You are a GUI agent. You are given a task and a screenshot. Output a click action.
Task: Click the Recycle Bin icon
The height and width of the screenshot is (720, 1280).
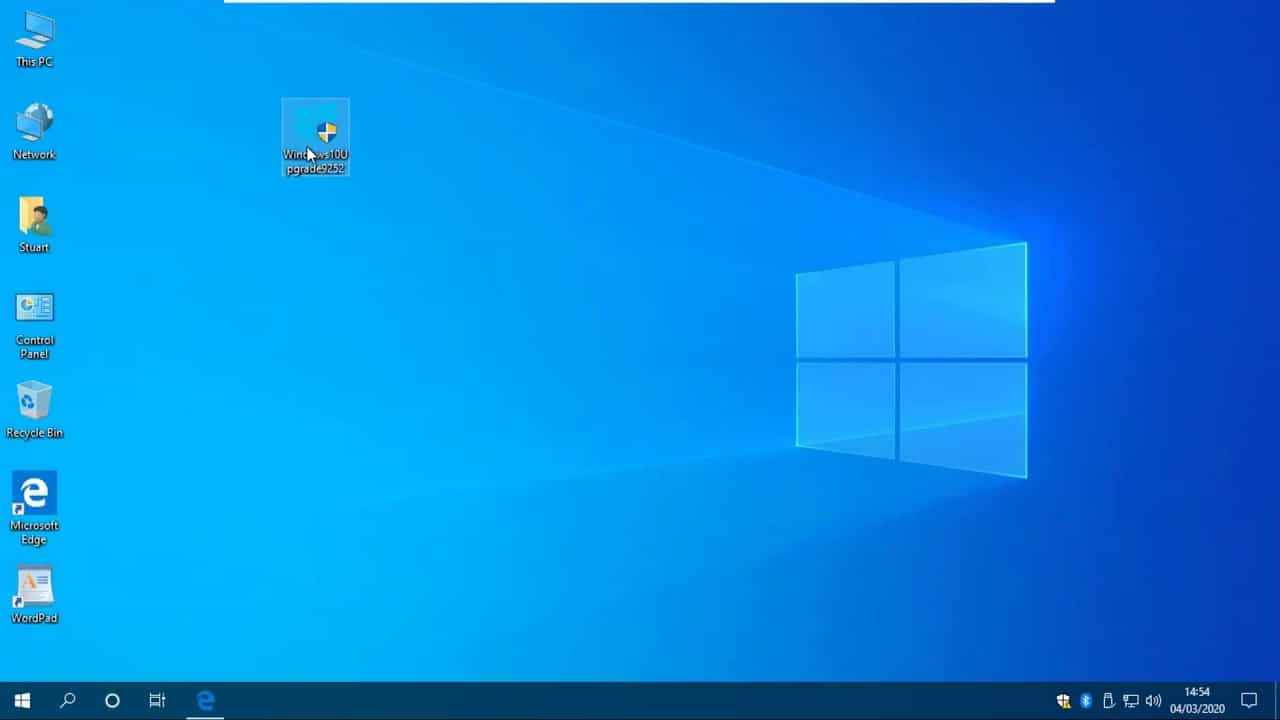coord(34,410)
